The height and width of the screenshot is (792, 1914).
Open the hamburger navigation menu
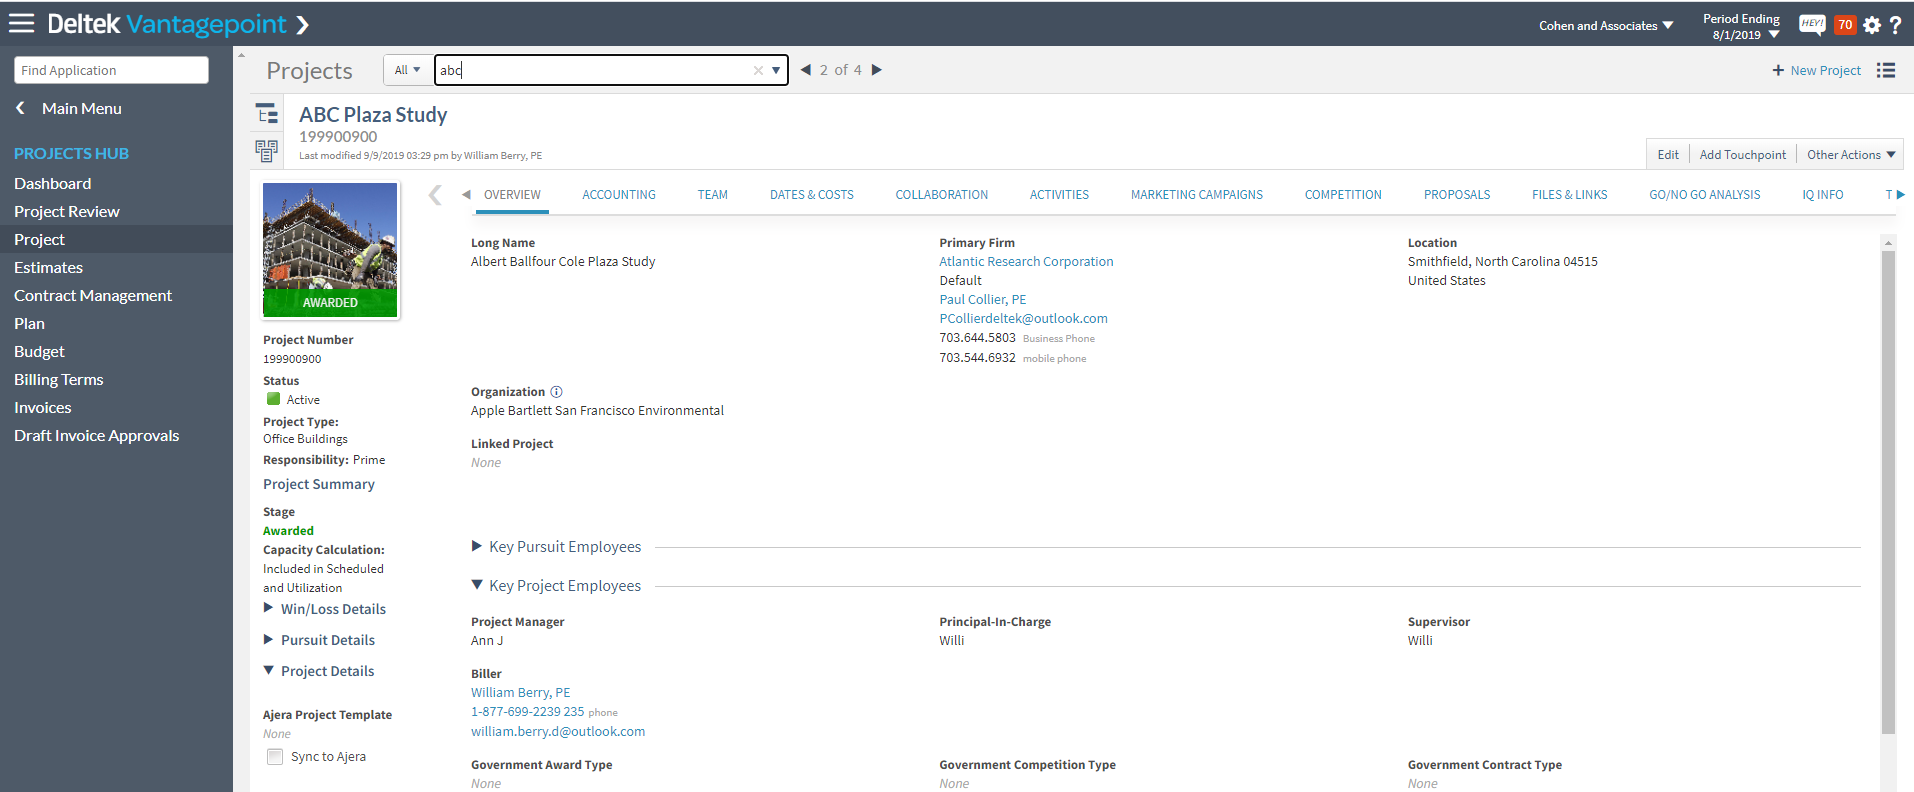(x=21, y=23)
